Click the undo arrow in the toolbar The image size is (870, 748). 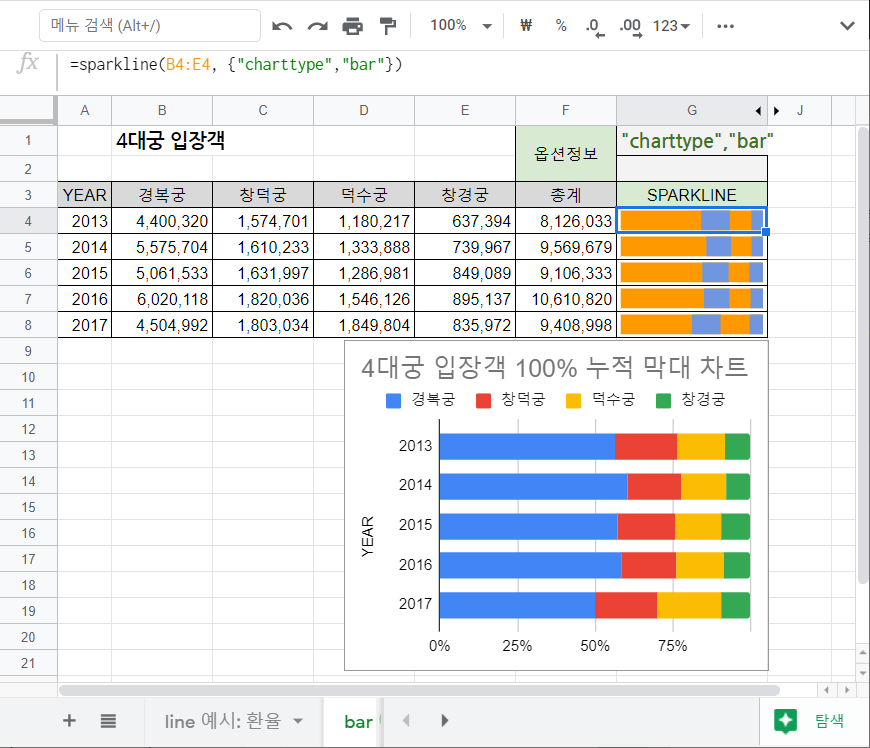tap(283, 26)
